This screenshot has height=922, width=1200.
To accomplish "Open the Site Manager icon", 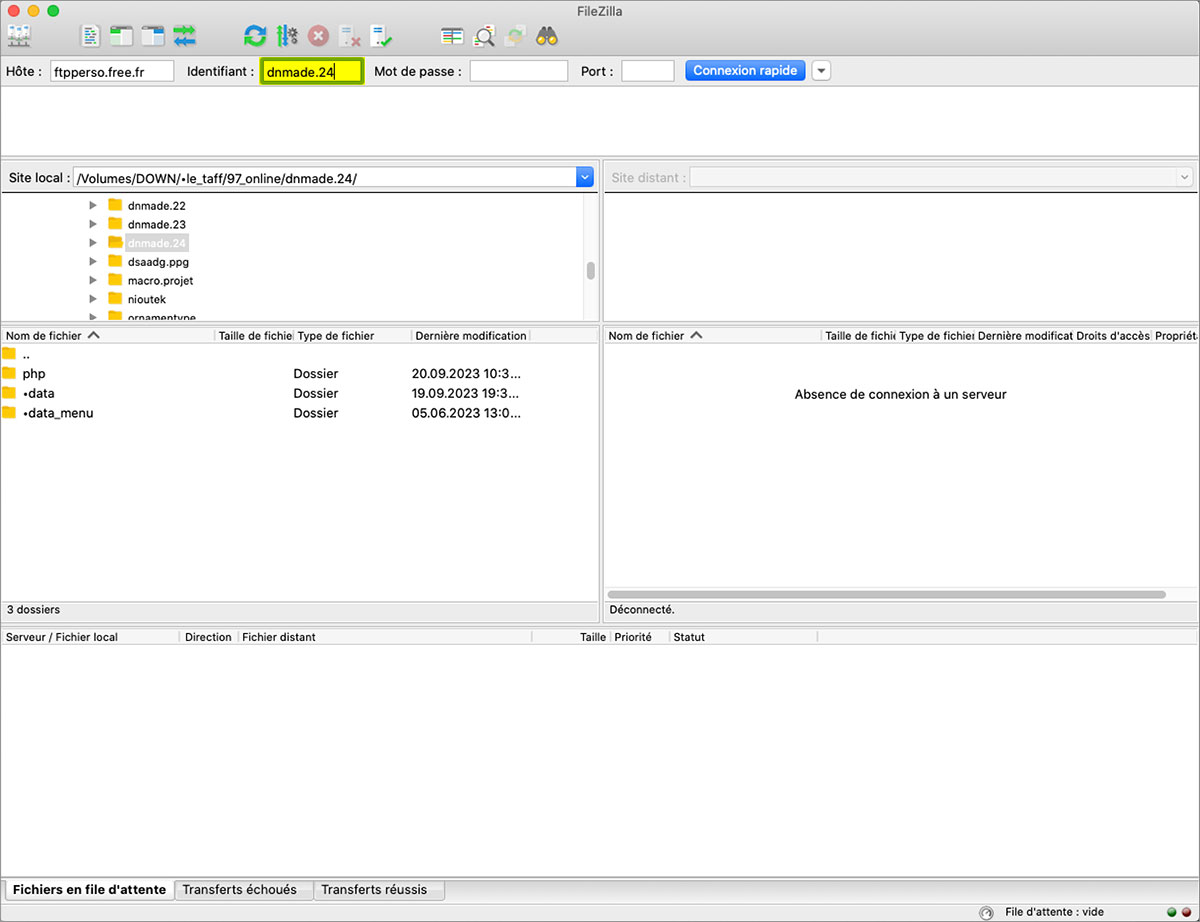I will pos(19,37).
